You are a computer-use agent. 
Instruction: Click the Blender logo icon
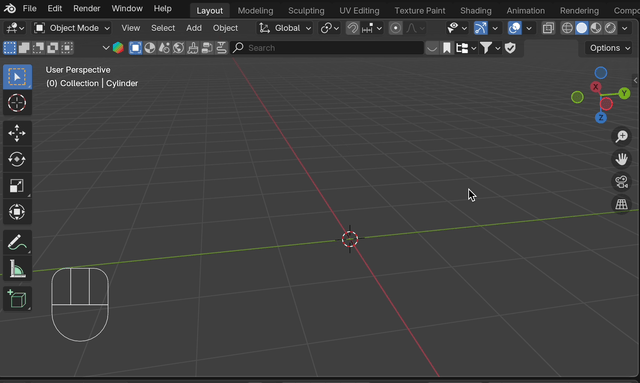pos(10,8)
